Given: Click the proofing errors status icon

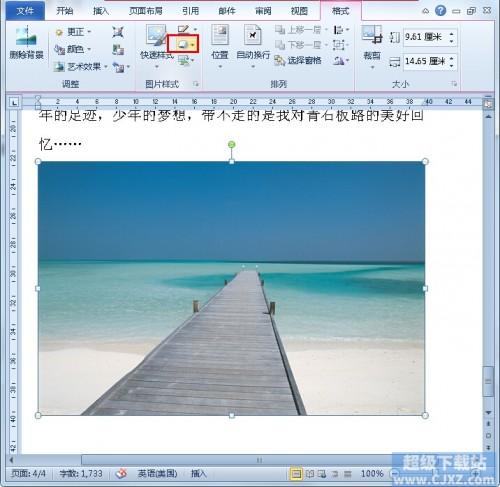Looking at the screenshot, I should click(121, 473).
